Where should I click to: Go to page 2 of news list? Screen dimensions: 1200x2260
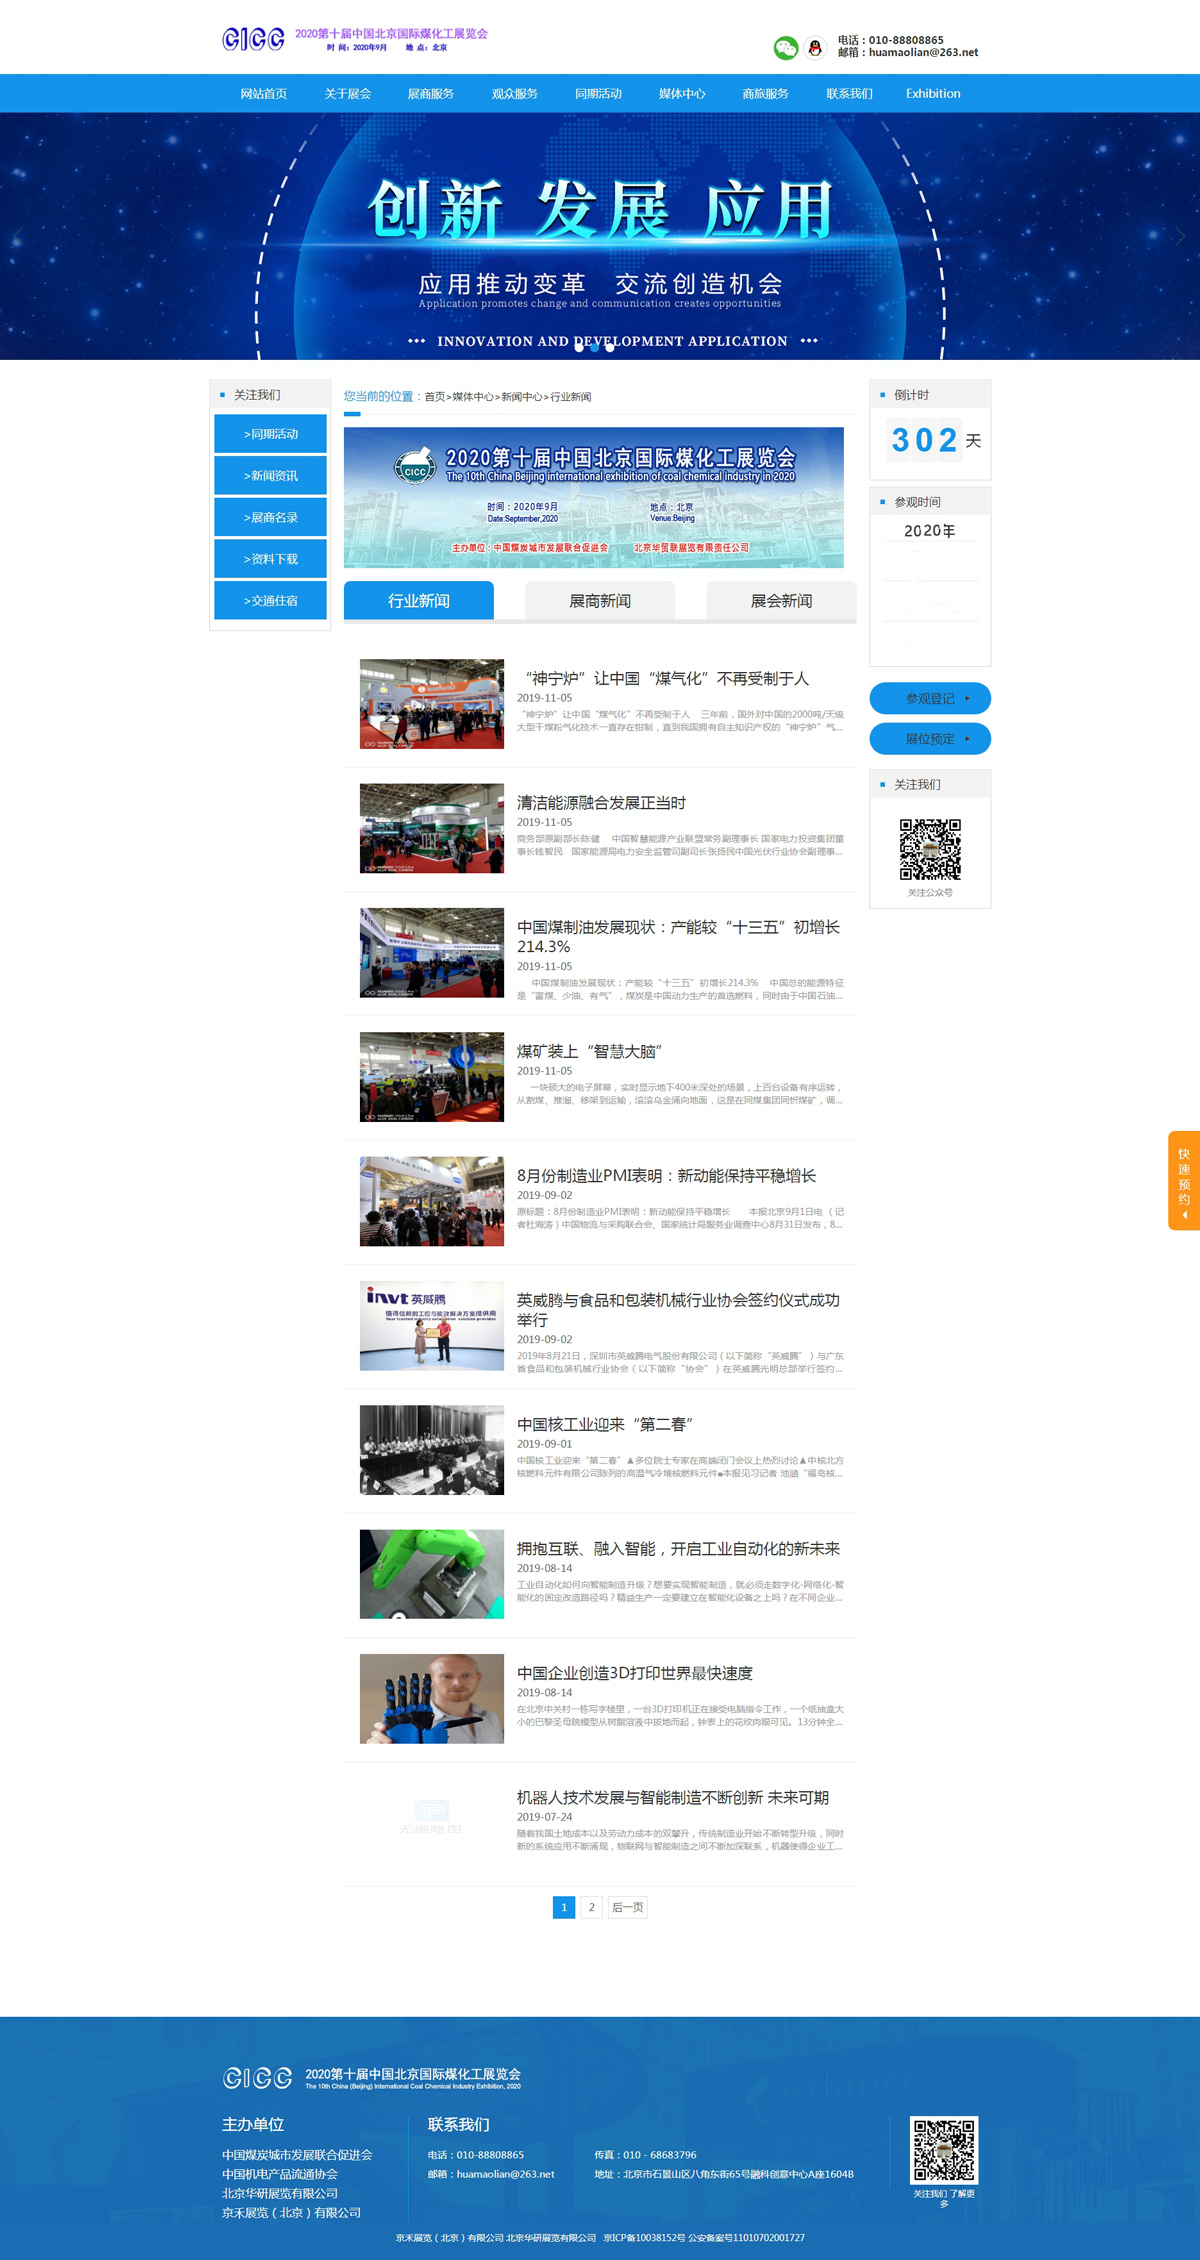tap(591, 1907)
